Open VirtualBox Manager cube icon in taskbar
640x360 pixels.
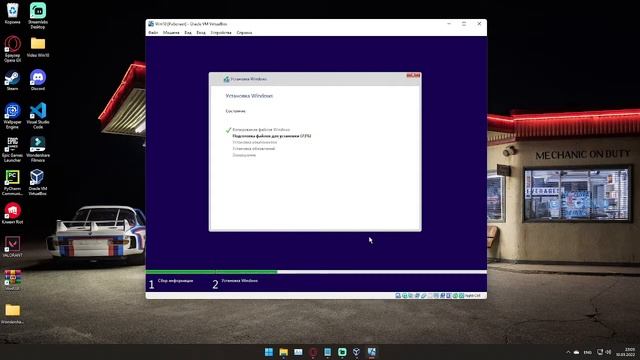(356, 352)
